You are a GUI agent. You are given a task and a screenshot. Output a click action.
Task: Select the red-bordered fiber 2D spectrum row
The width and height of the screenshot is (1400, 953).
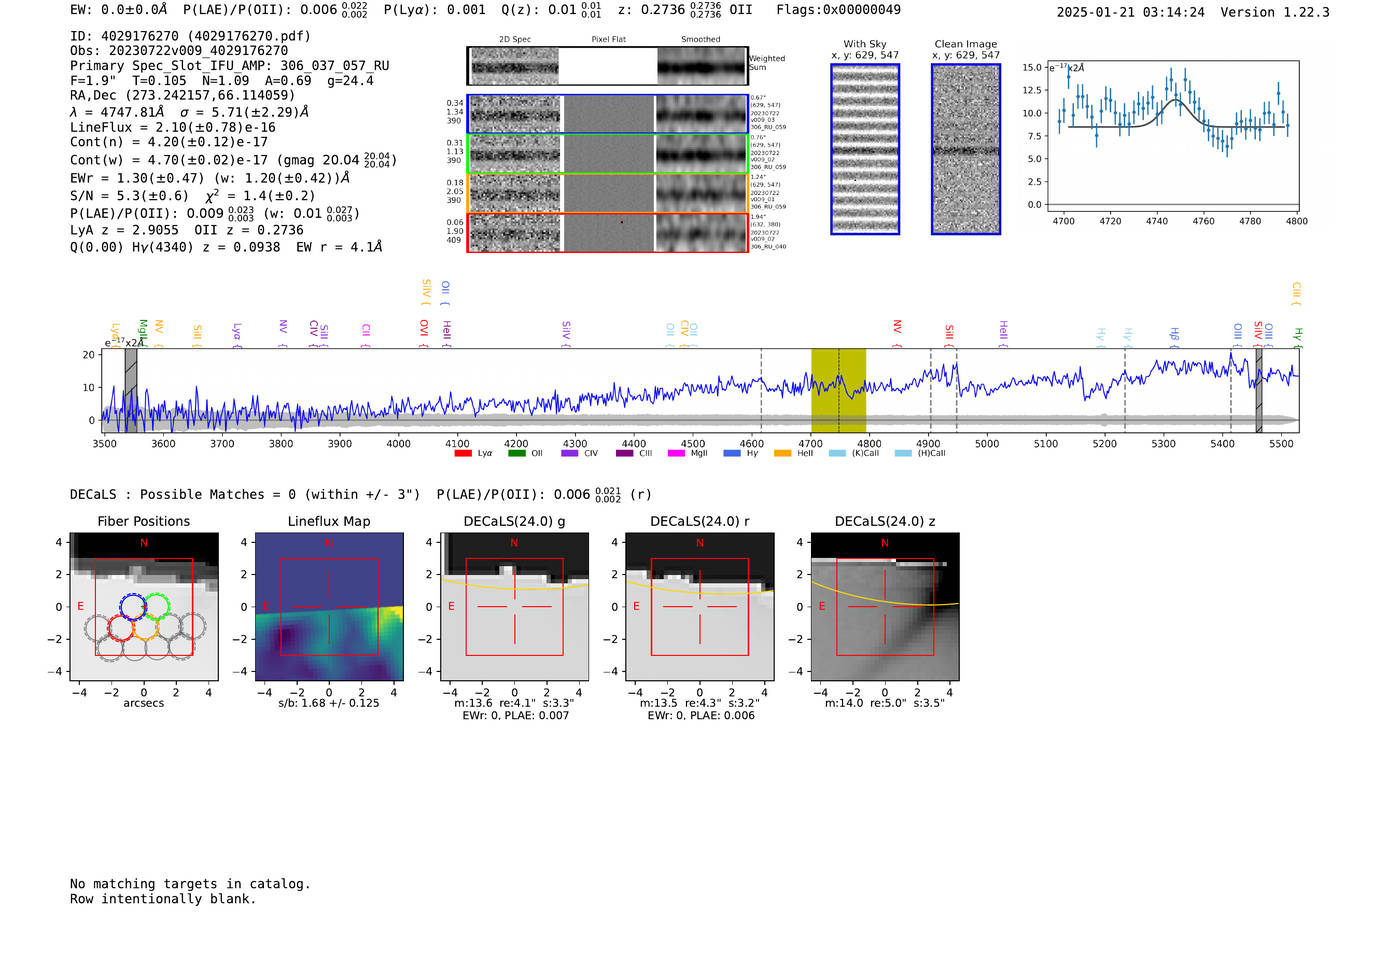[607, 232]
